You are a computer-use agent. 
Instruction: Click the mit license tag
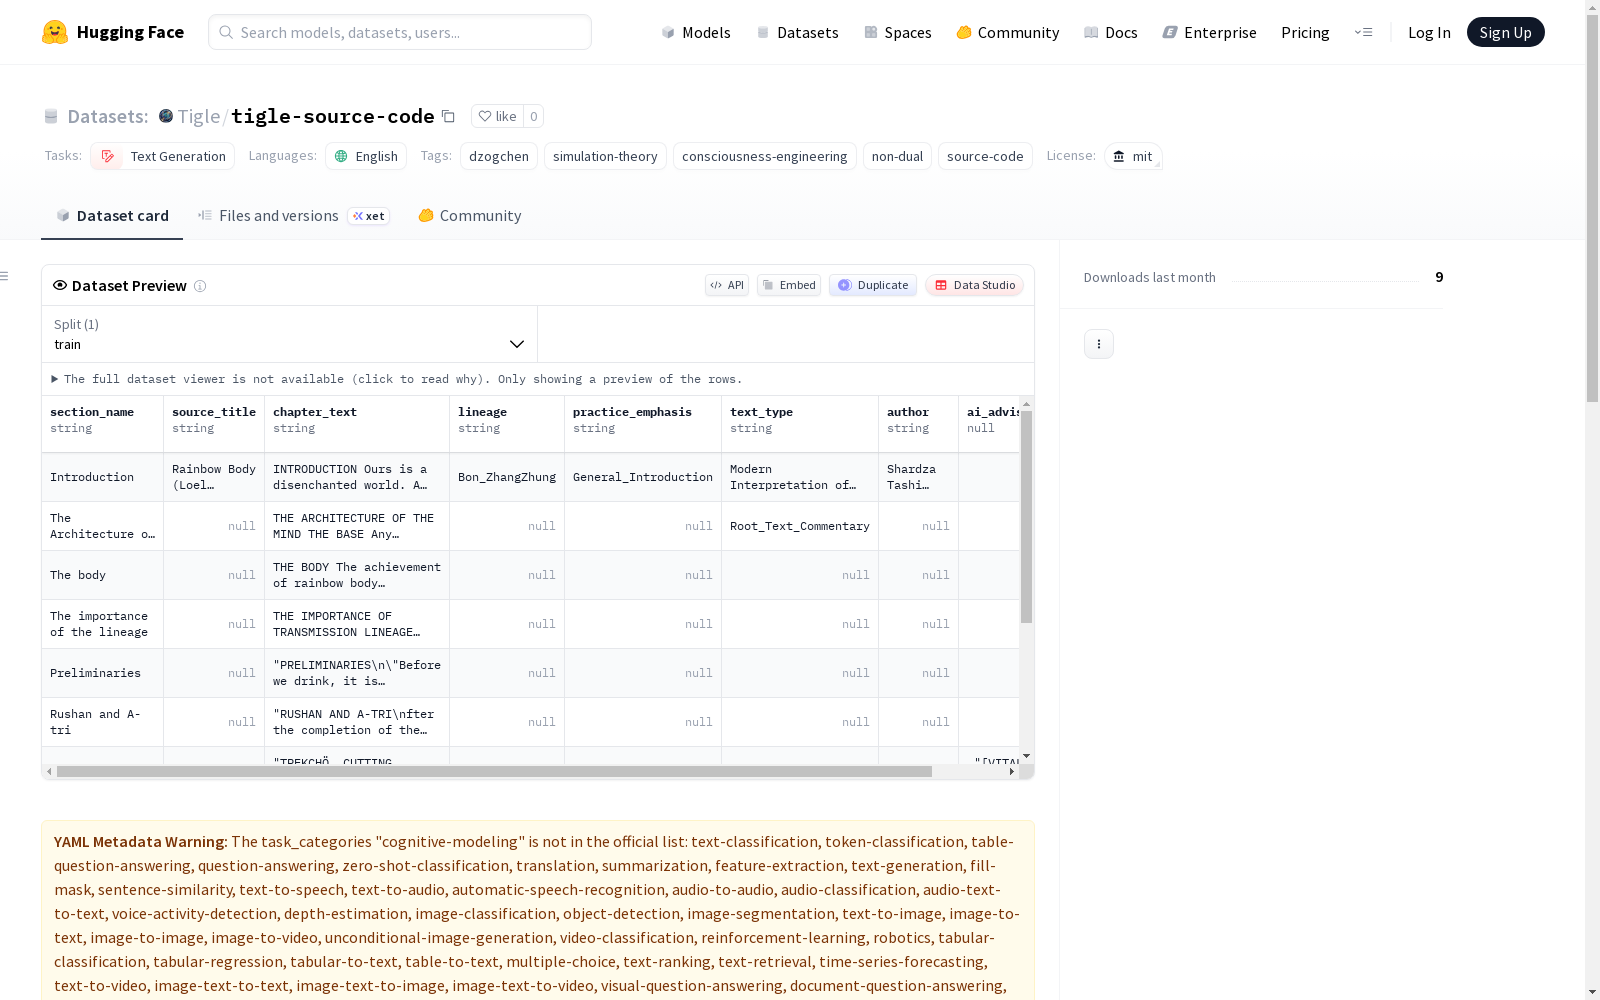coord(1133,156)
